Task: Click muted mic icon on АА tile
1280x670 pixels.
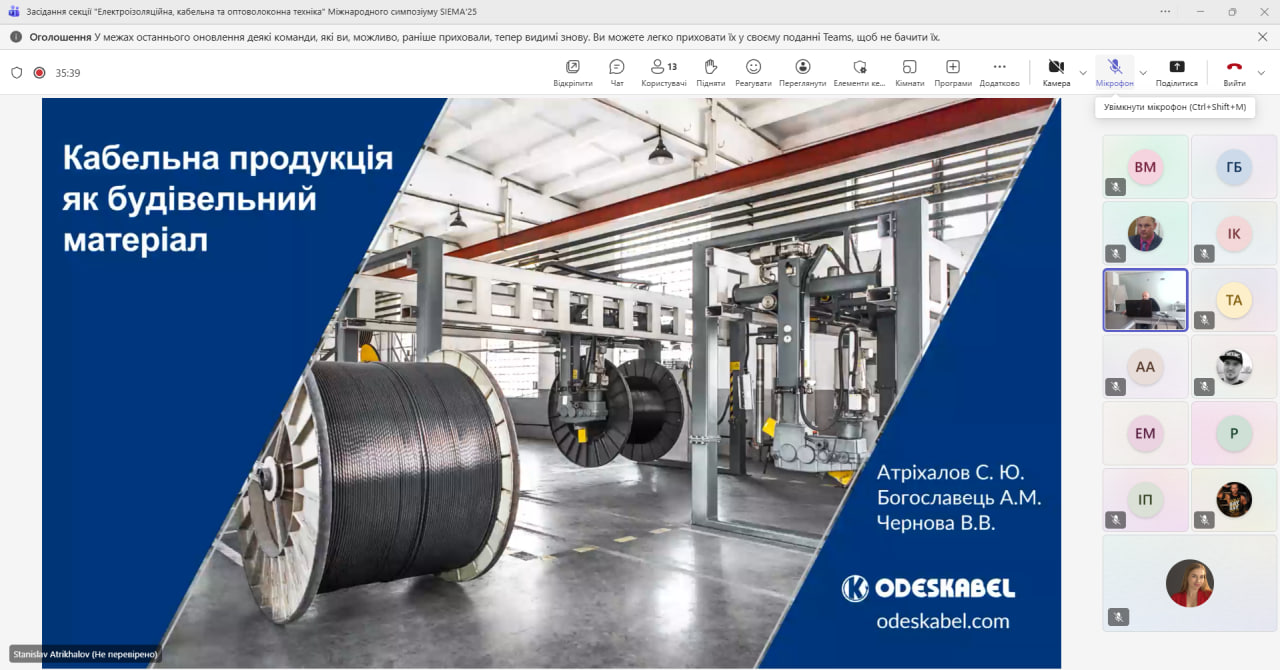Action: [x=1116, y=387]
